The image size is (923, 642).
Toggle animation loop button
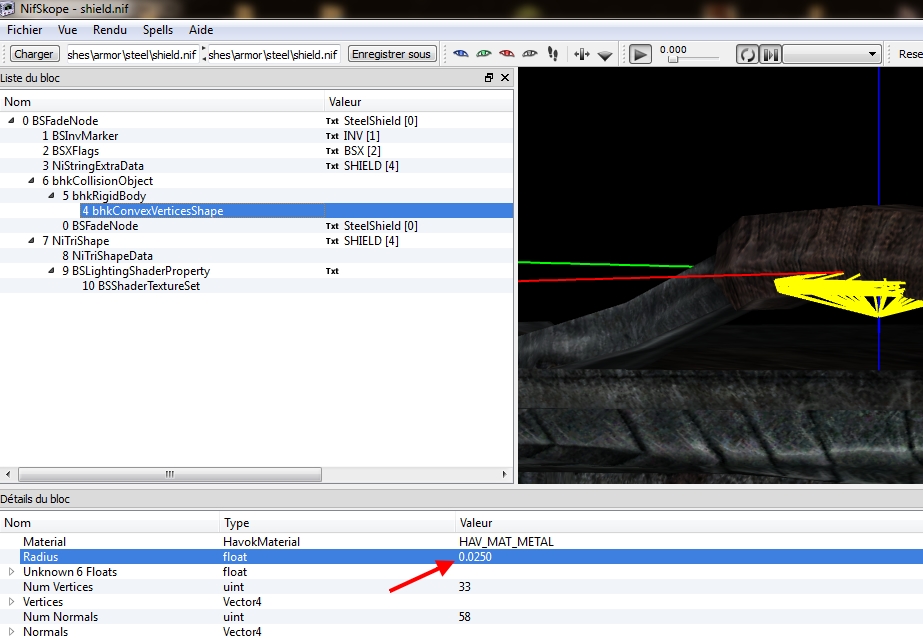[747, 55]
